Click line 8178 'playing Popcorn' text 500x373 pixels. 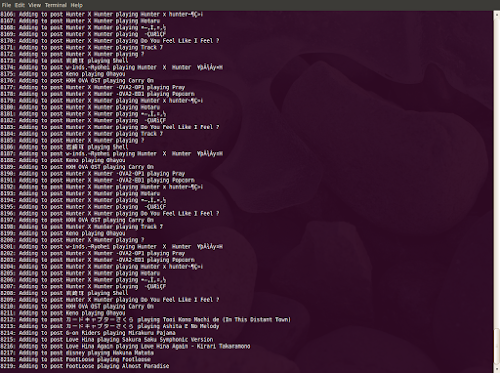point(171,94)
